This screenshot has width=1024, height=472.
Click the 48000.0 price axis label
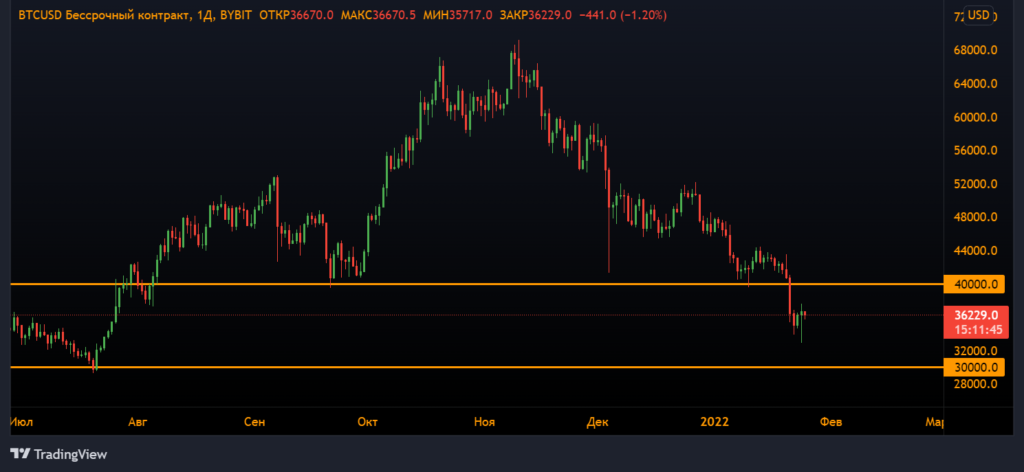(975, 217)
